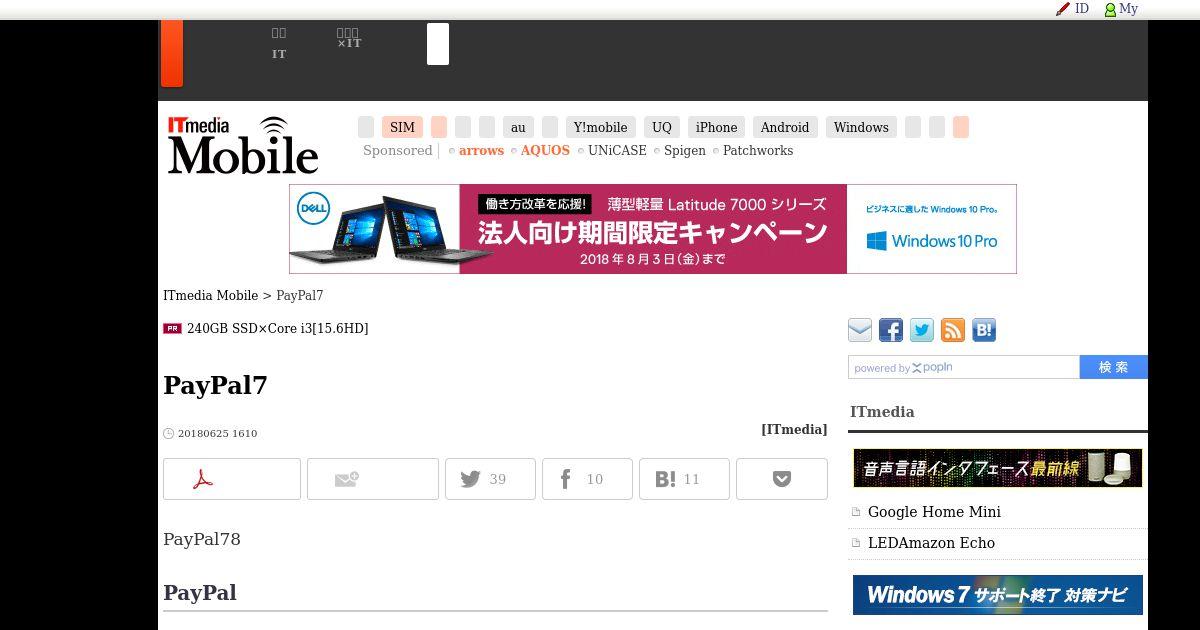Image resolution: width=1200 pixels, height=630 pixels.
Task: Click the Windows 10 Pro banner section
Action: [931, 229]
